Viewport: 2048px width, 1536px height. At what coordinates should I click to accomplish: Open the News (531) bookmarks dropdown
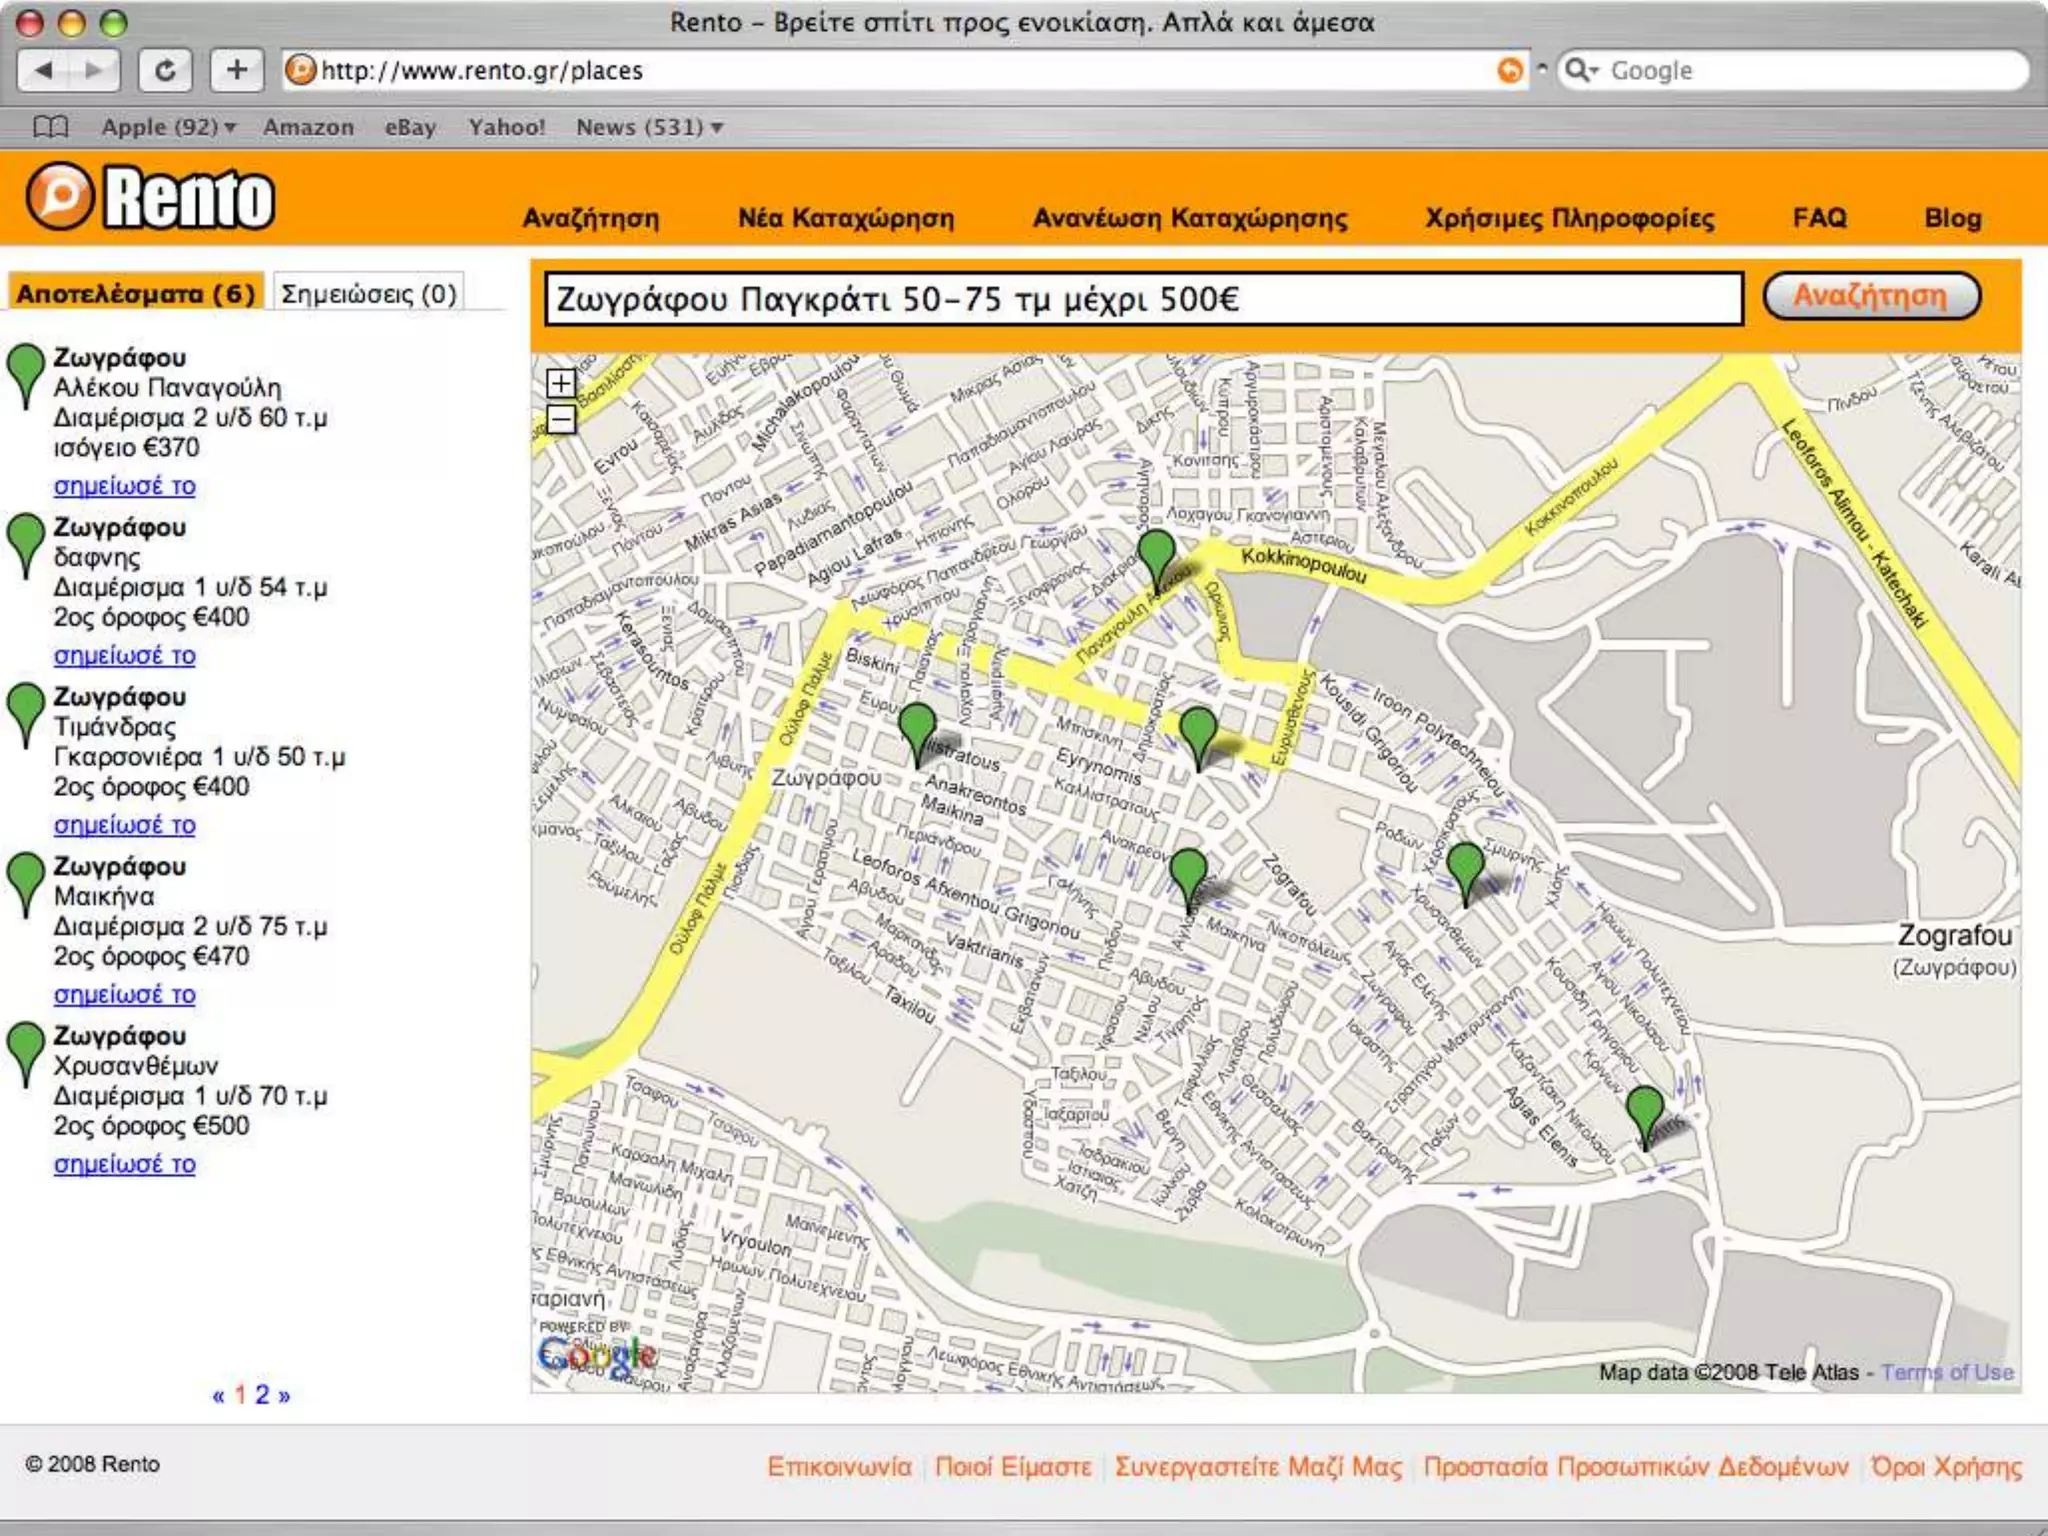click(649, 127)
